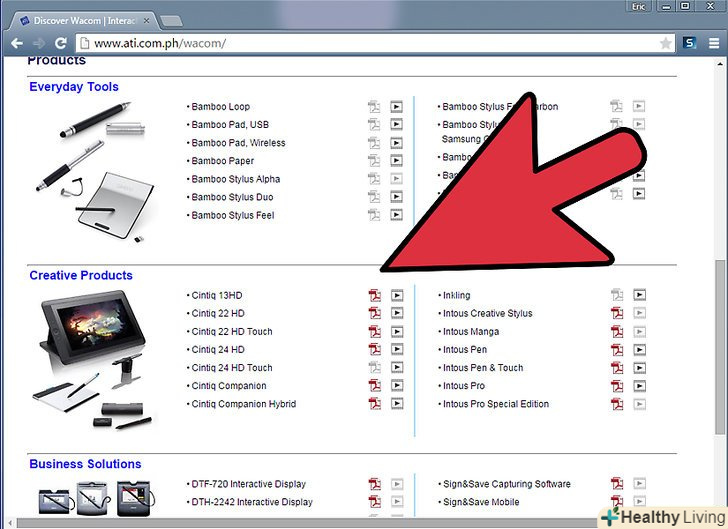Open the PDF brochure for Intuos Pro
Image resolution: width=728 pixels, height=529 pixels.
(x=617, y=386)
